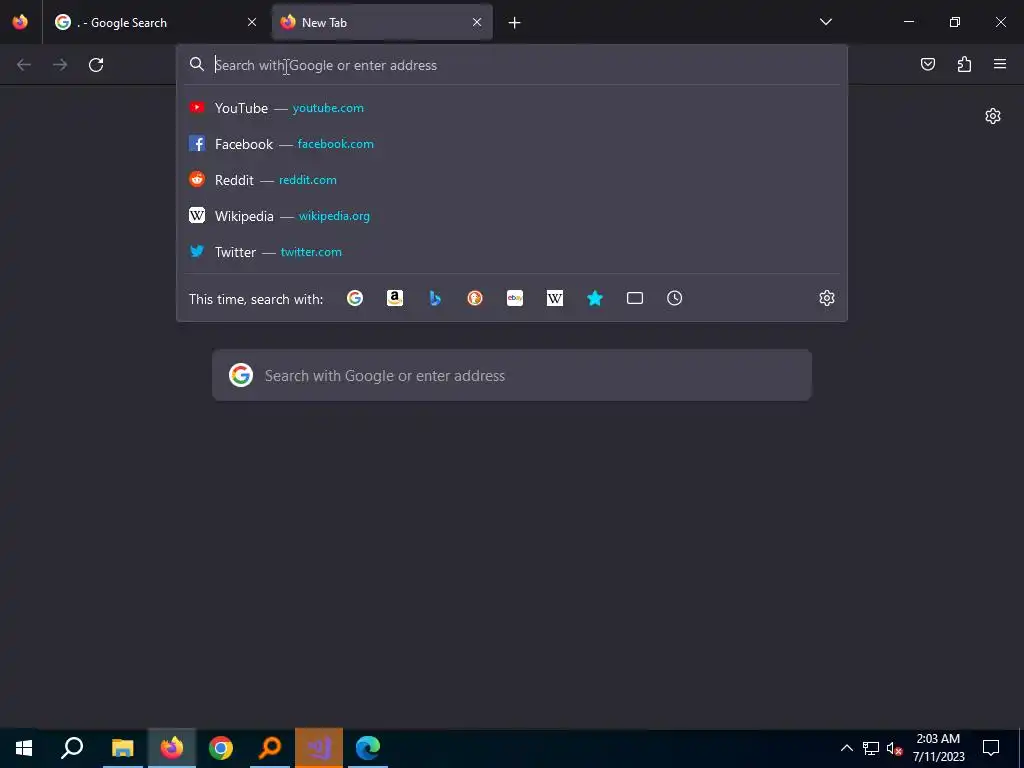Search this time with Bing icon

pyautogui.click(x=435, y=298)
